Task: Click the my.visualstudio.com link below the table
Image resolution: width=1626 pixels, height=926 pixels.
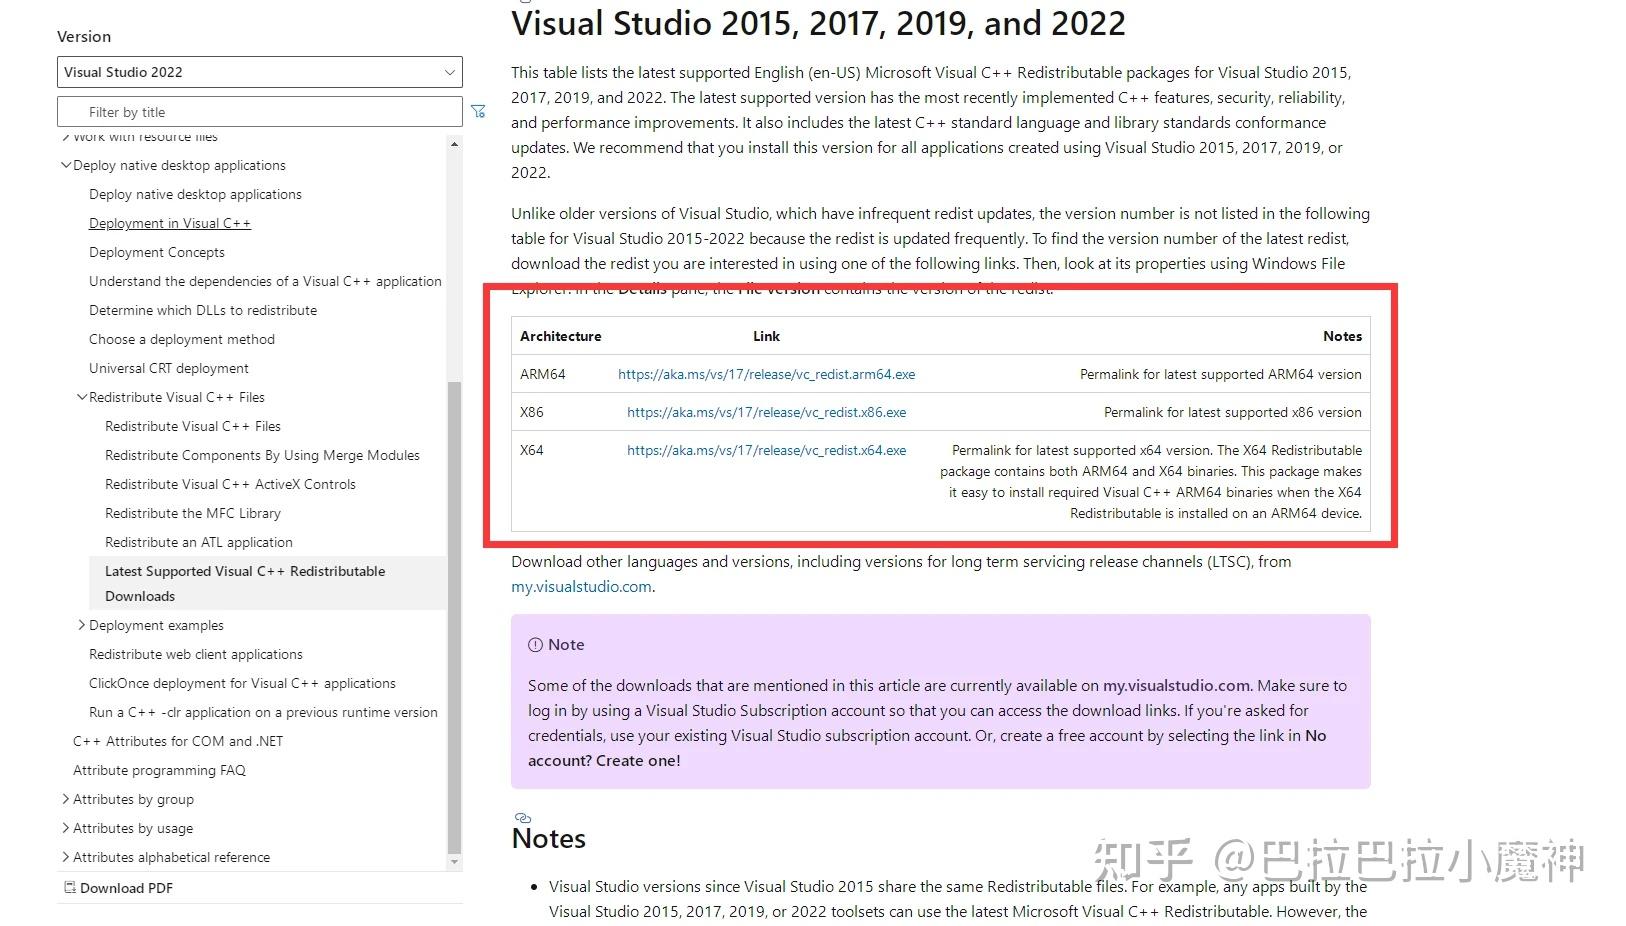Action: coord(581,587)
